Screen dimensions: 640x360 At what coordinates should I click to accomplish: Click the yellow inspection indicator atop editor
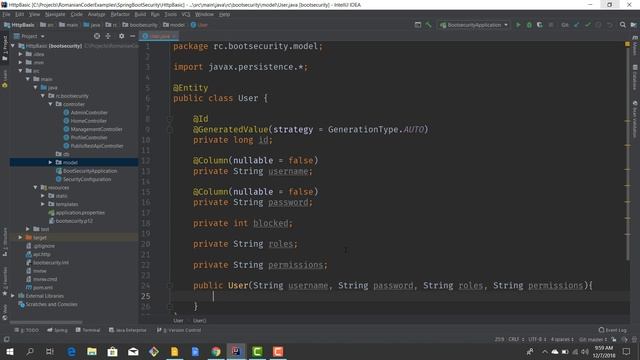[x=627, y=44]
